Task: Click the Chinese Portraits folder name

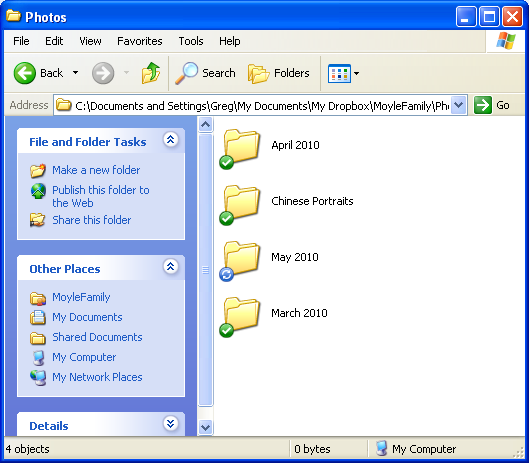Action: [312, 201]
